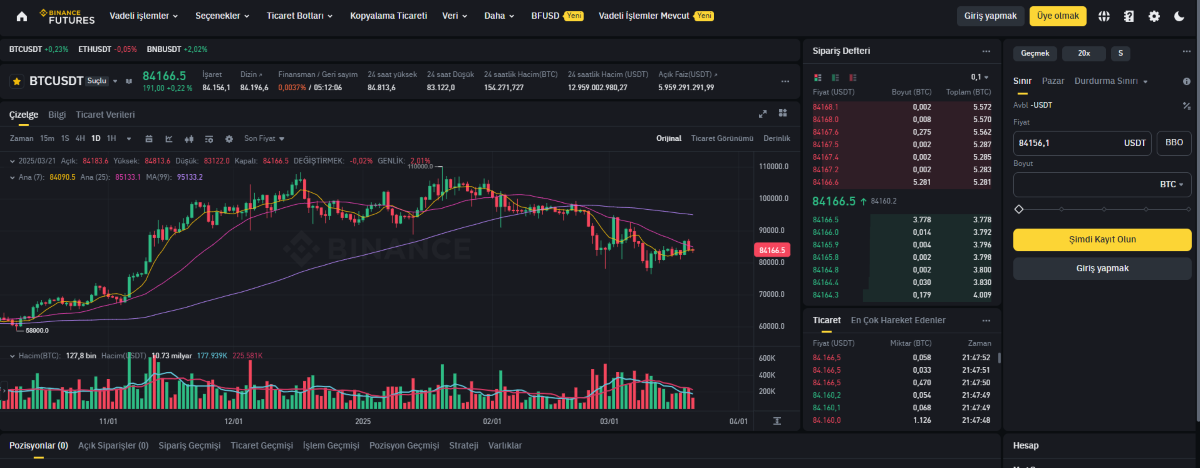Switch to dark mode moon icon
This screenshot has height=468, width=1200.
point(1179,16)
